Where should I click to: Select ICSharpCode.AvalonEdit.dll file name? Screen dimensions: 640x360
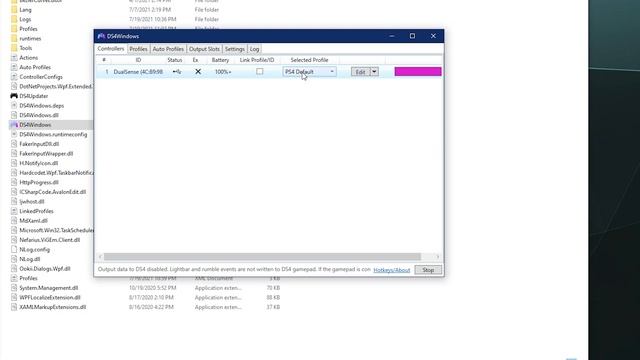coord(53,192)
